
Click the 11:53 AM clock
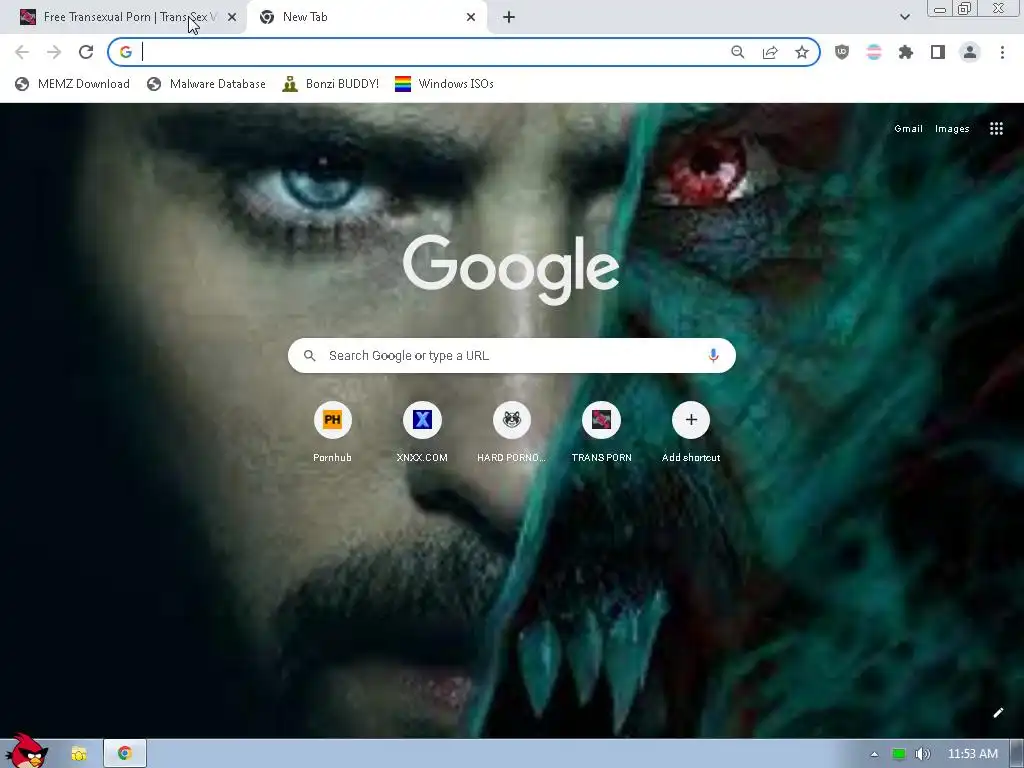[972, 754]
